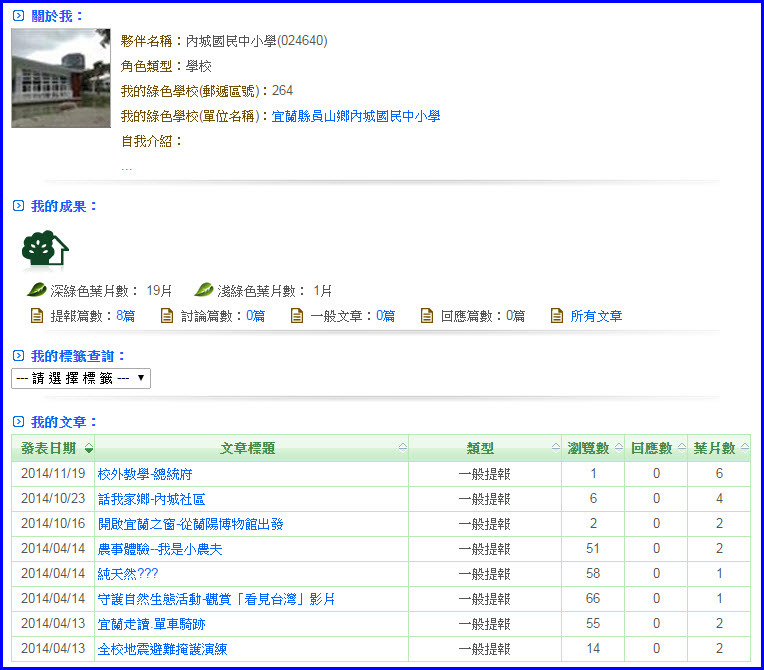Open the 所有文章 link
Screen dimensions: 764x670
coord(596,316)
